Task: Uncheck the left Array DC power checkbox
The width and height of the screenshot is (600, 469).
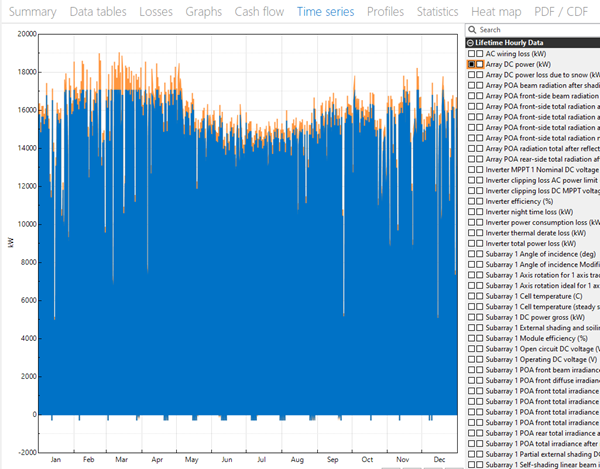Action: click(x=471, y=64)
